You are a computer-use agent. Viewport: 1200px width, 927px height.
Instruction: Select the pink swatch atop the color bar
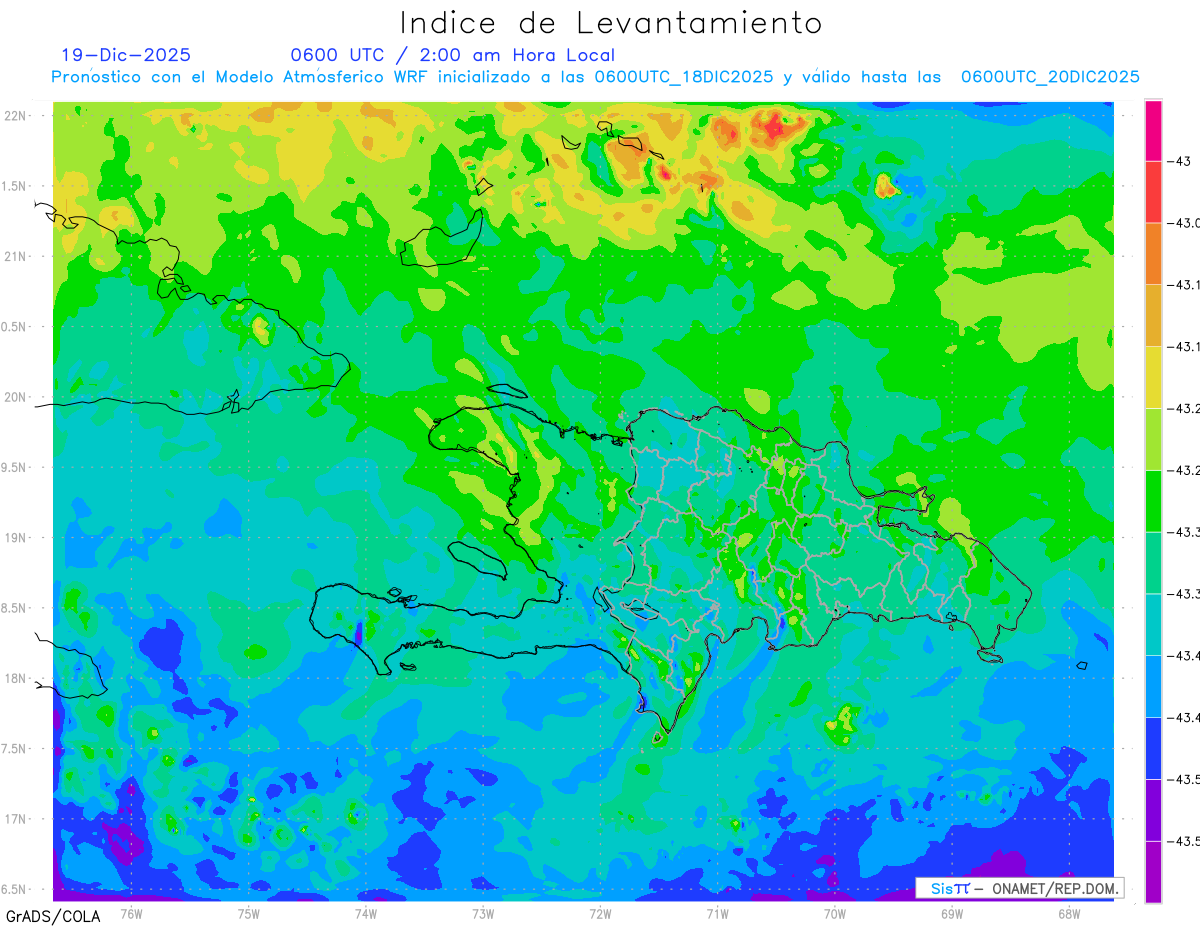coord(1153,130)
